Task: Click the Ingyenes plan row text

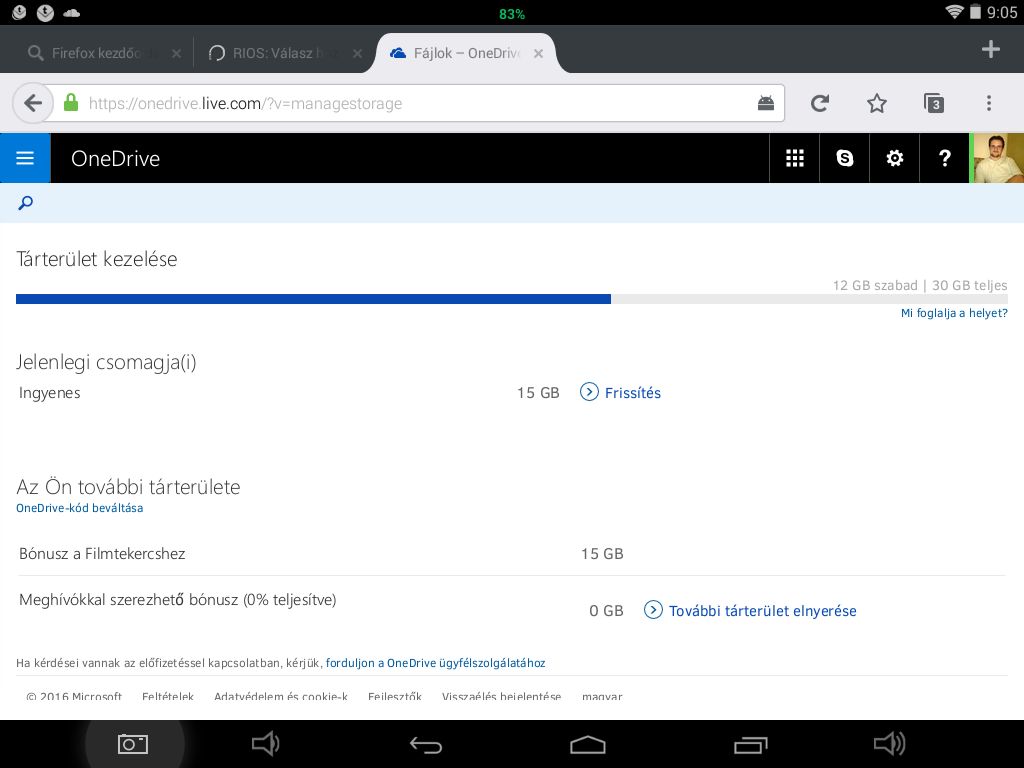Action: click(50, 392)
